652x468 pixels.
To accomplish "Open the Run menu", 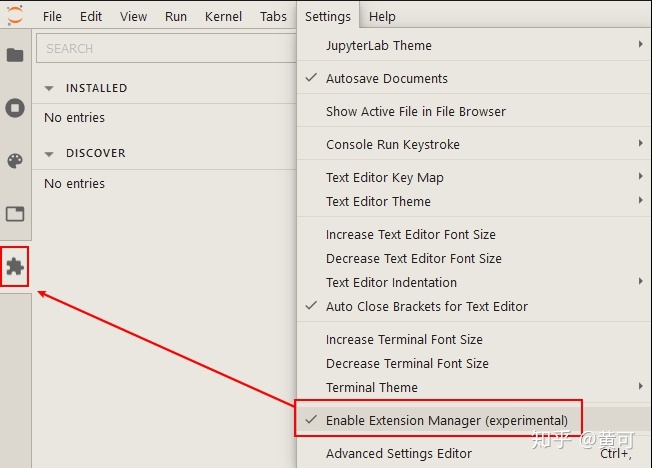I will tap(175, 16).
